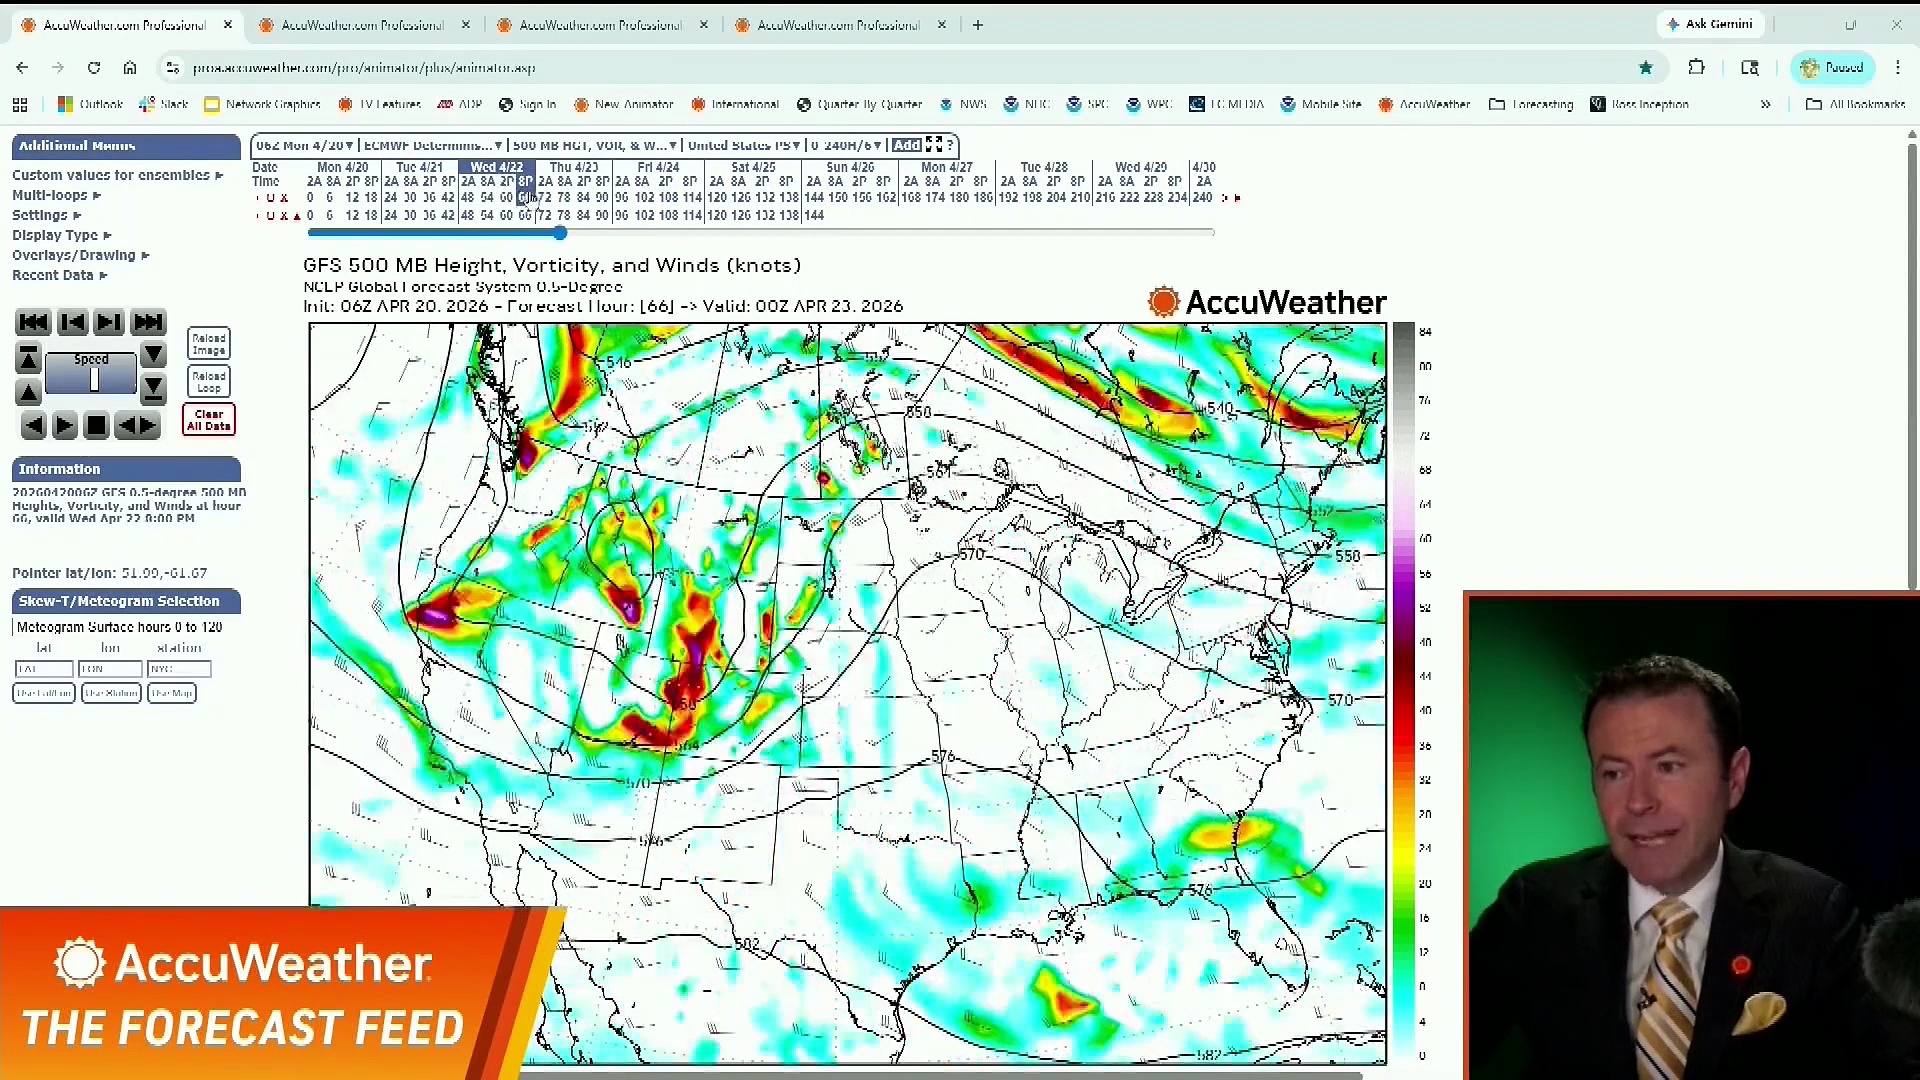The width and height of the screenshot is (1920, 1080).
Task: Click the Add button
Action: click(x=906, y=145)
